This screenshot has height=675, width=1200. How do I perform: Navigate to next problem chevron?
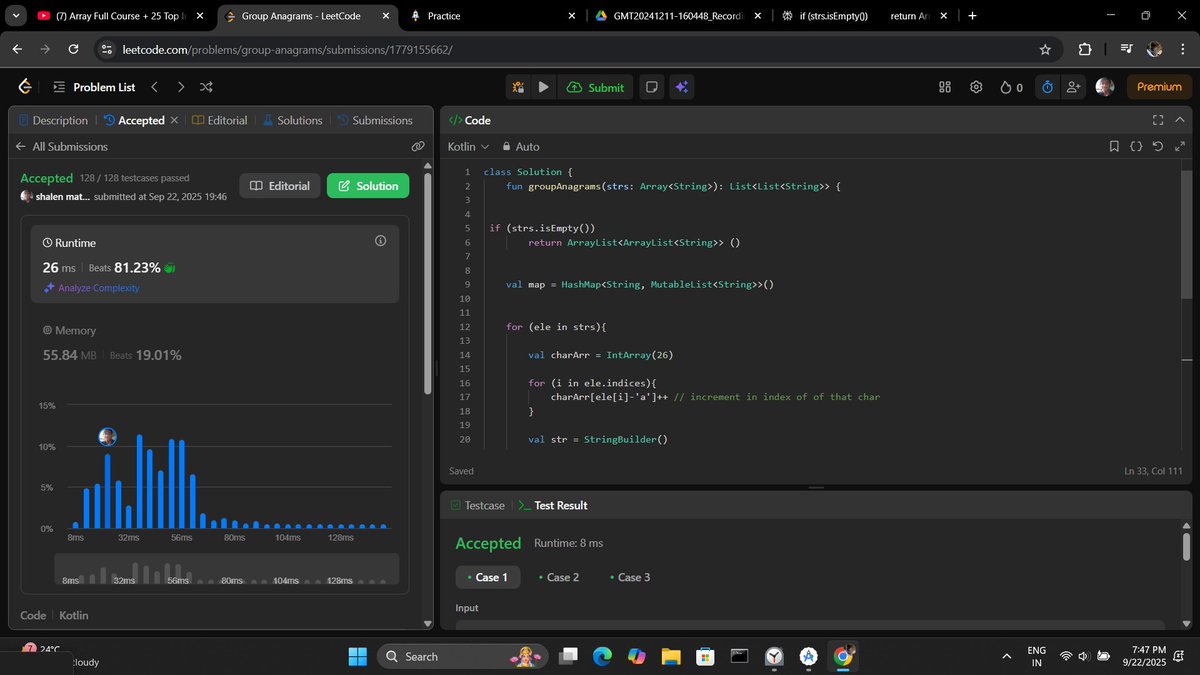(x=181, y=87)
